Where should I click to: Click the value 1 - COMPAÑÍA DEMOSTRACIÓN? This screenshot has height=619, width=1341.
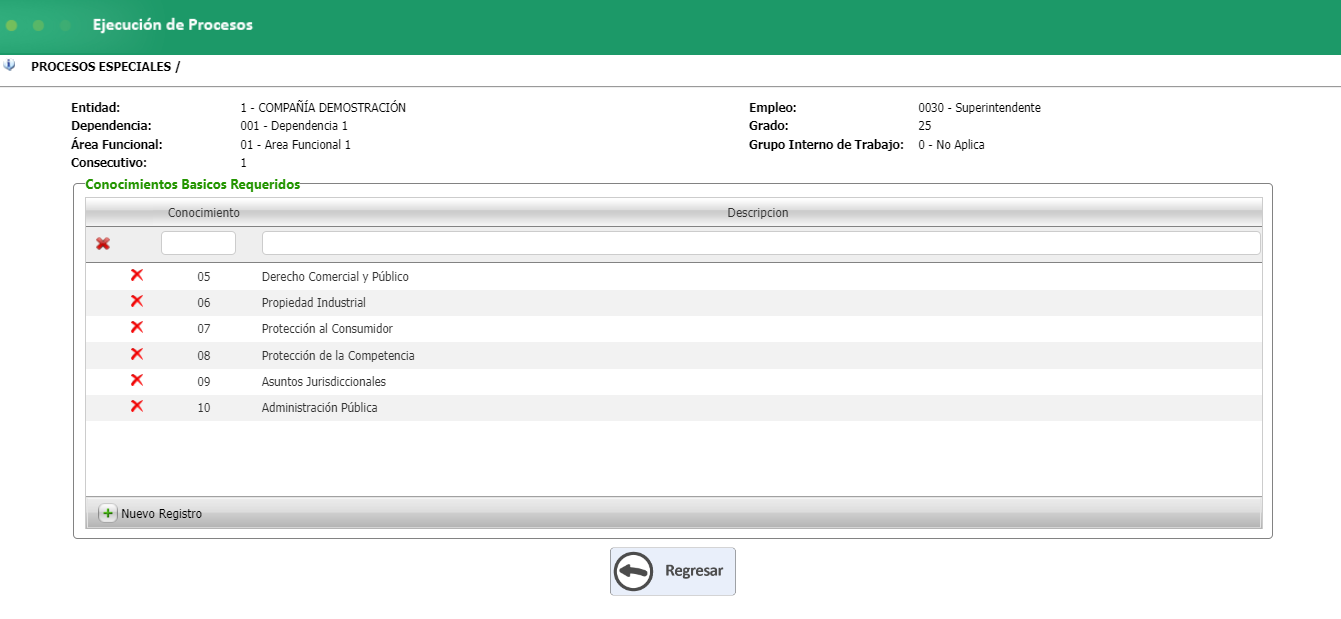tap(323, 108)
